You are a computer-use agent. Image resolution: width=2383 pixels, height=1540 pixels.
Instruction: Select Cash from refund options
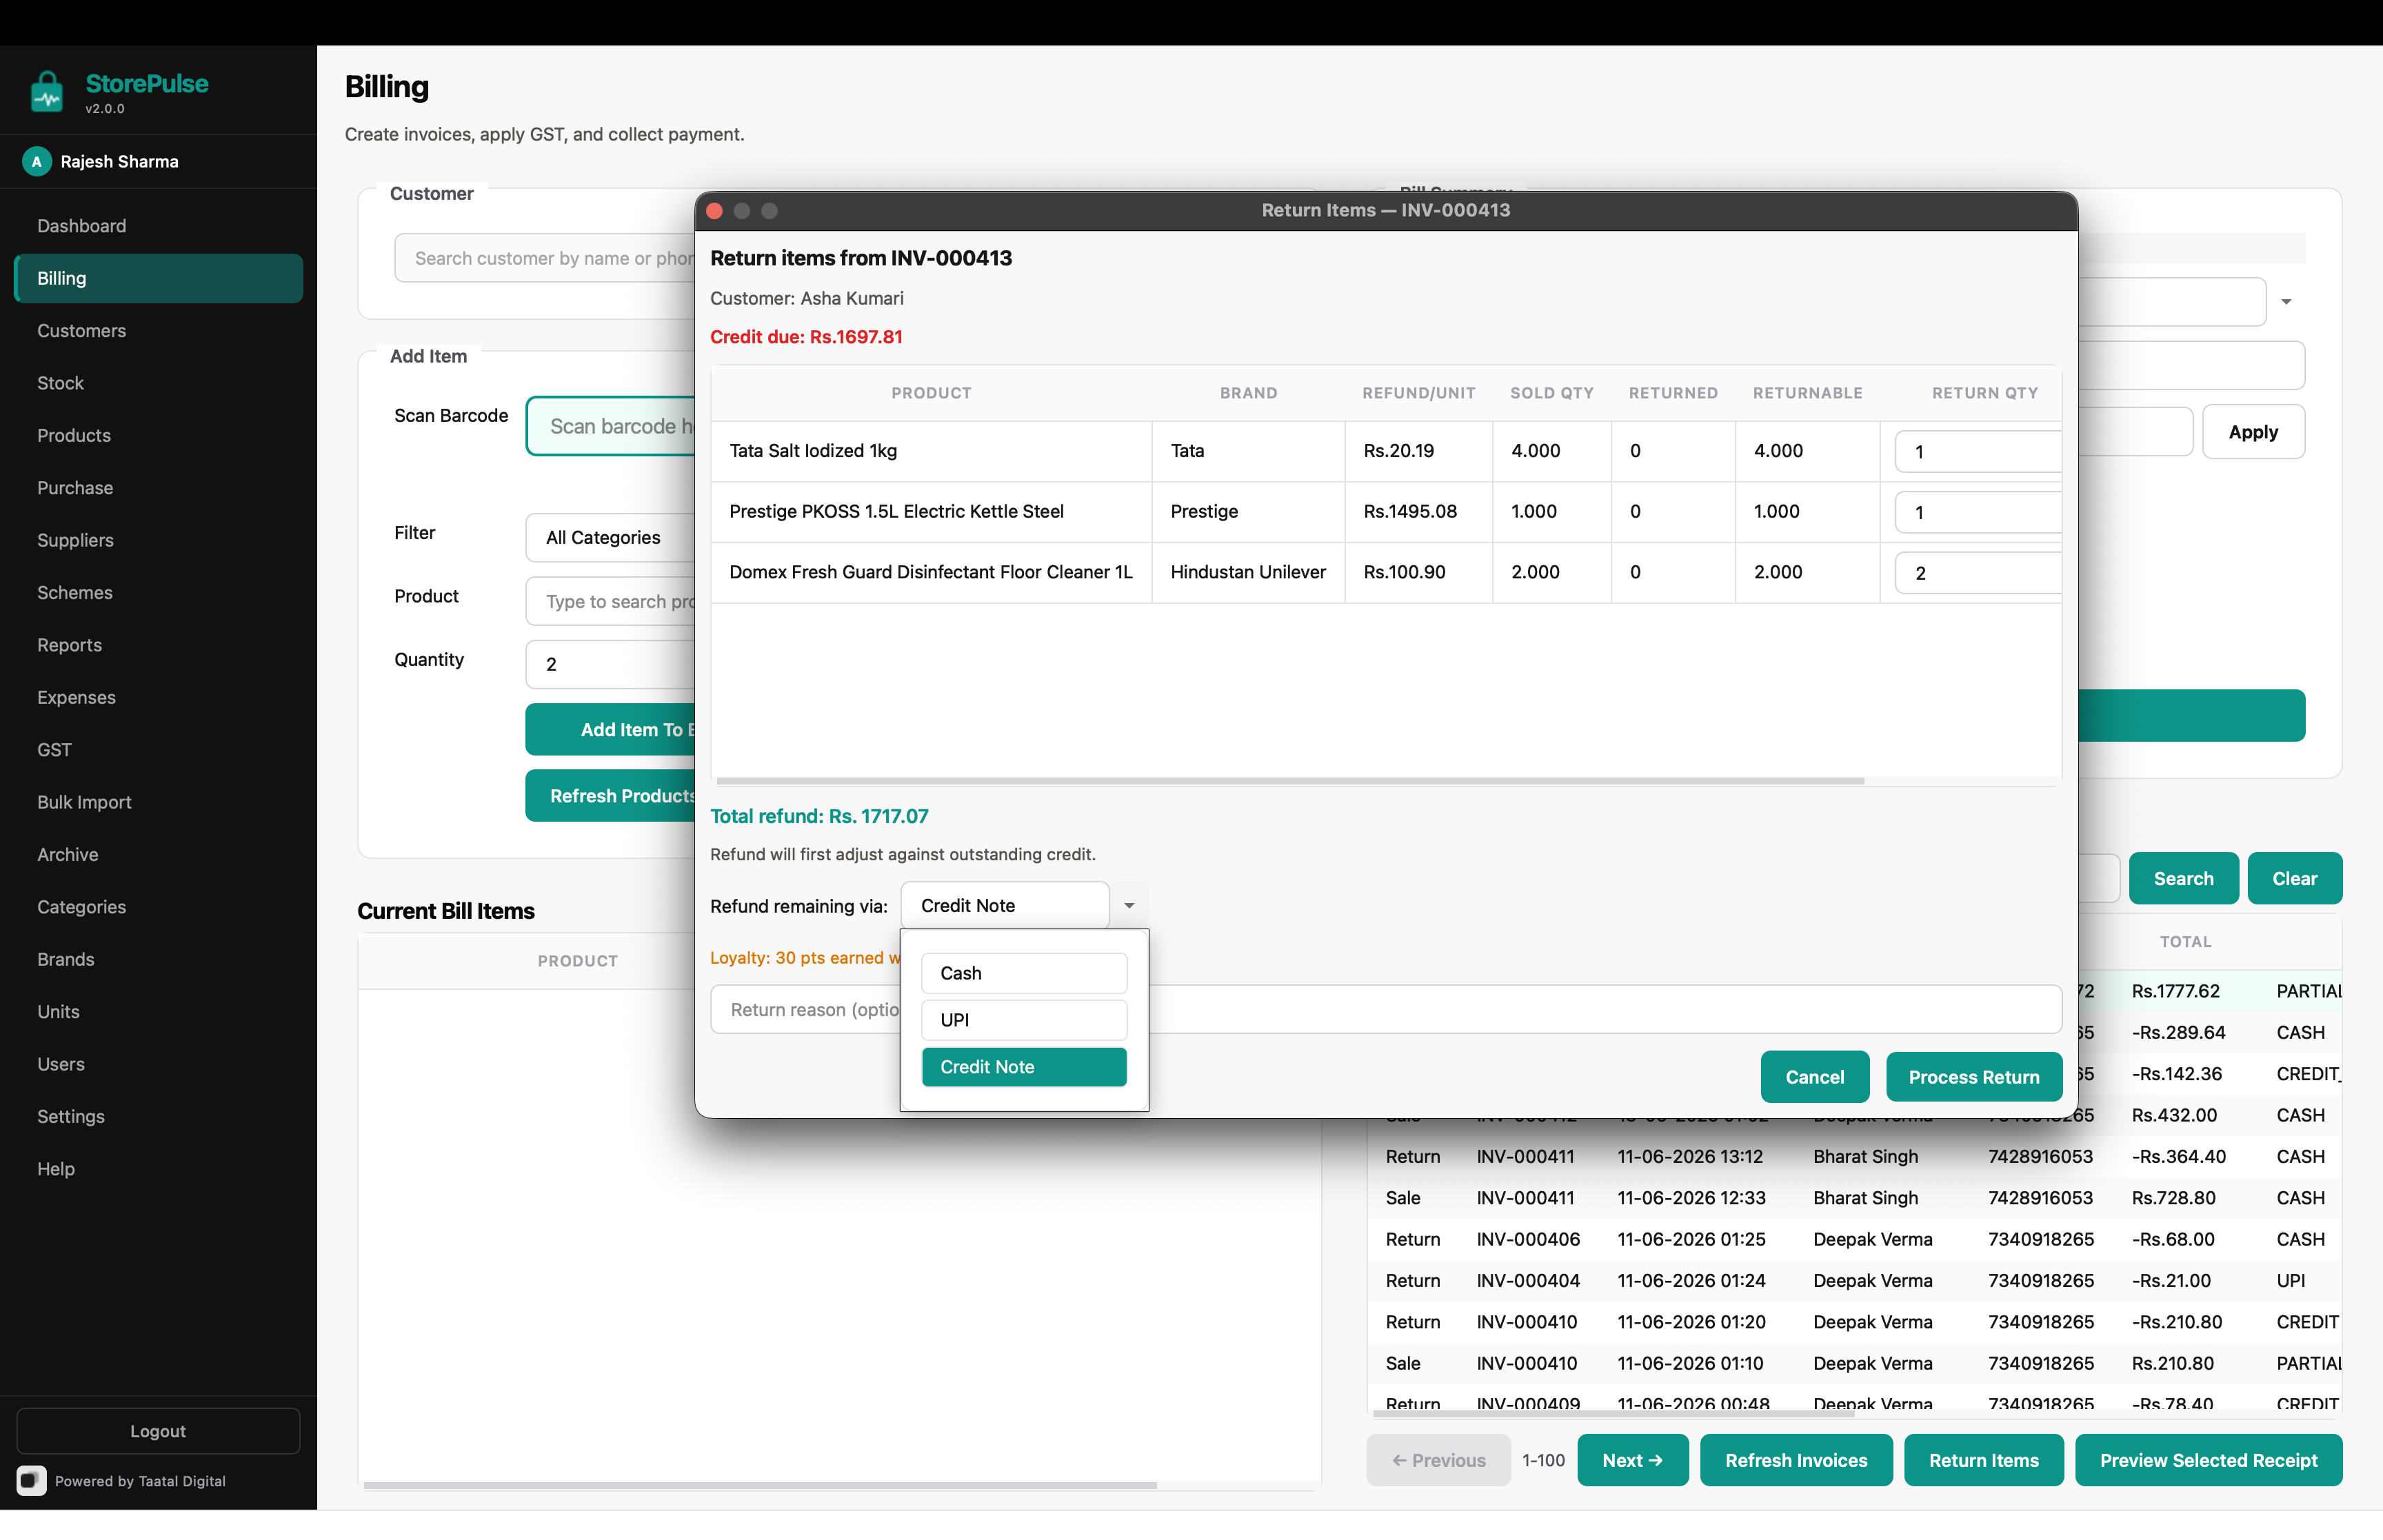1024,973
